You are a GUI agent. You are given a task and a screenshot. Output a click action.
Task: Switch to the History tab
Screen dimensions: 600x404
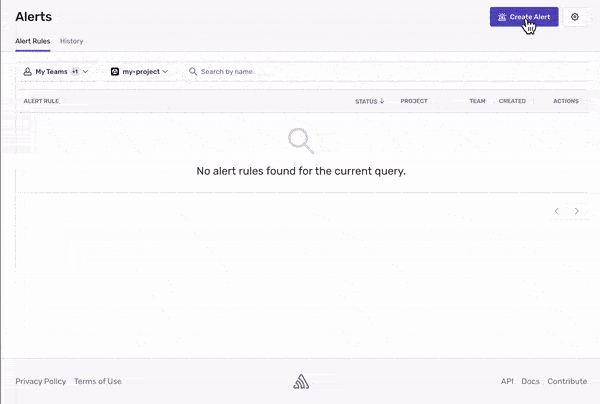click(x=71, y=41)
